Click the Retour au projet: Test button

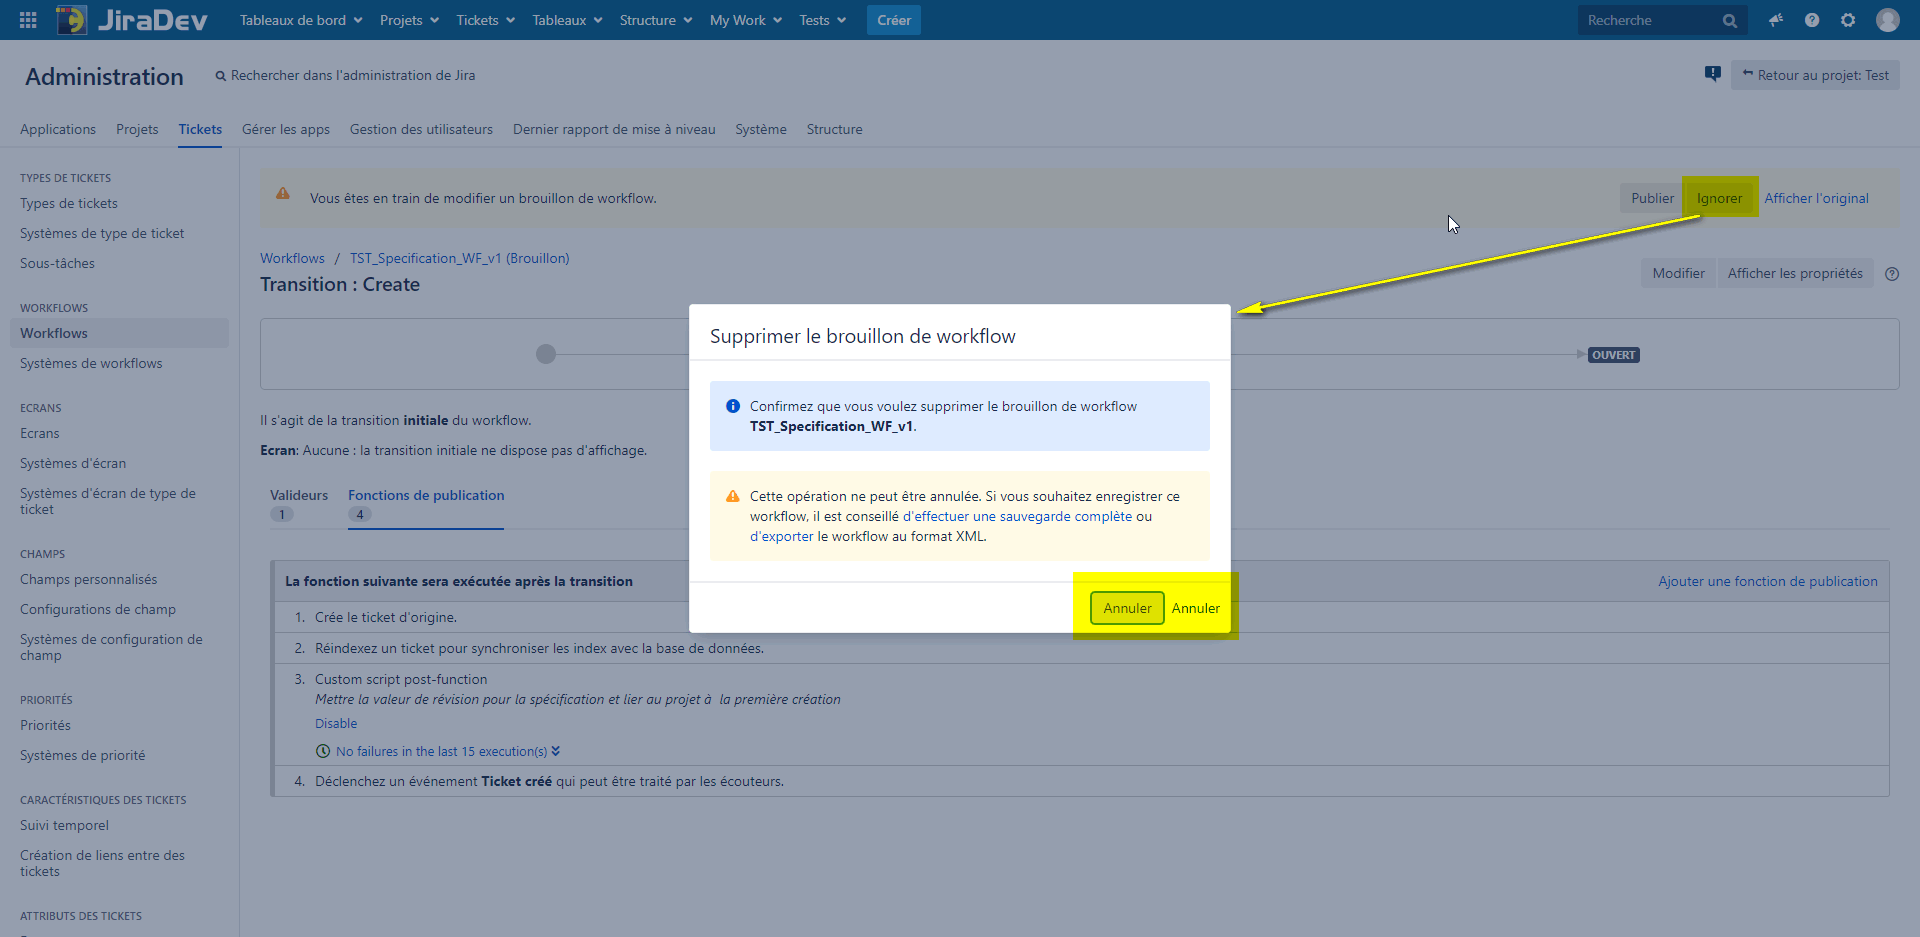coord(1815,75)
